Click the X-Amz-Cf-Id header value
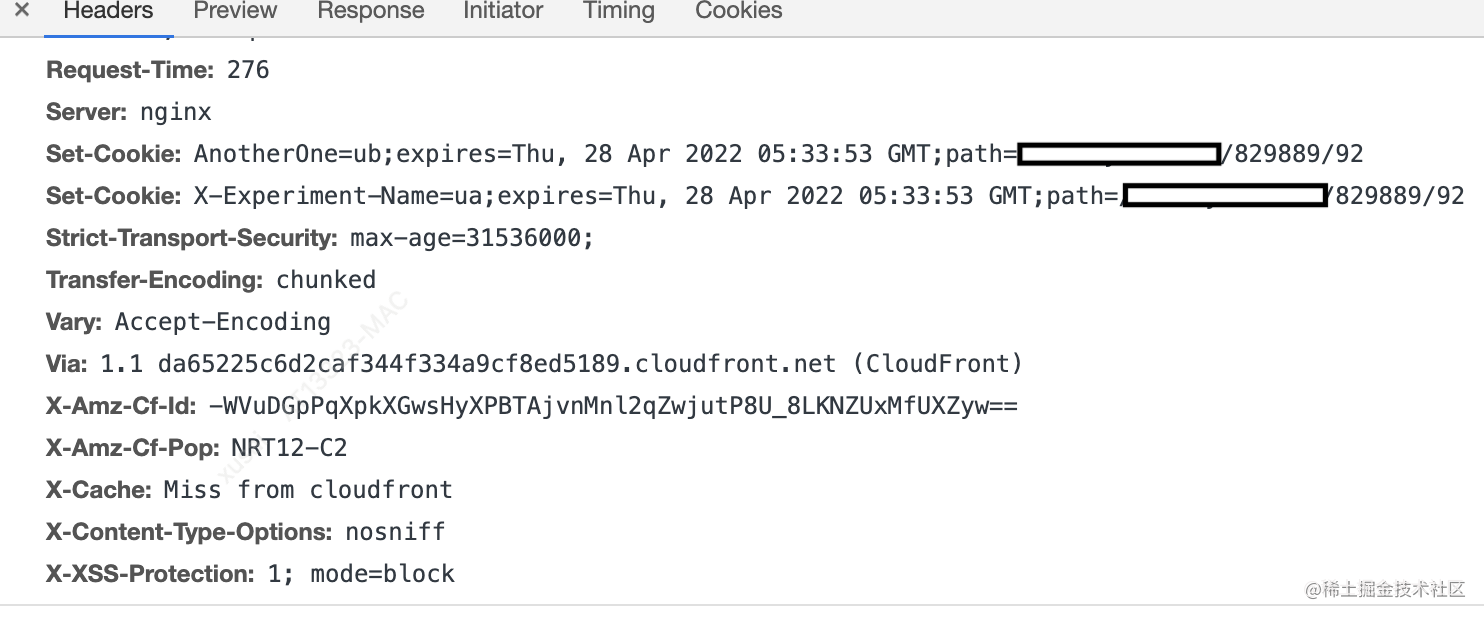 pyautogui.click(x=613, y=406)
